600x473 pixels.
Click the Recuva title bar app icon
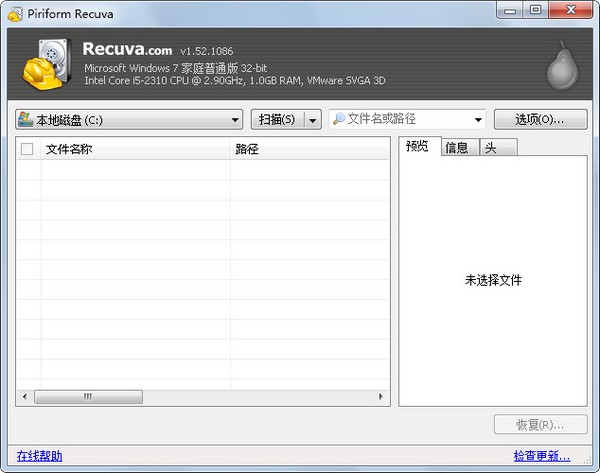(14, 11)
